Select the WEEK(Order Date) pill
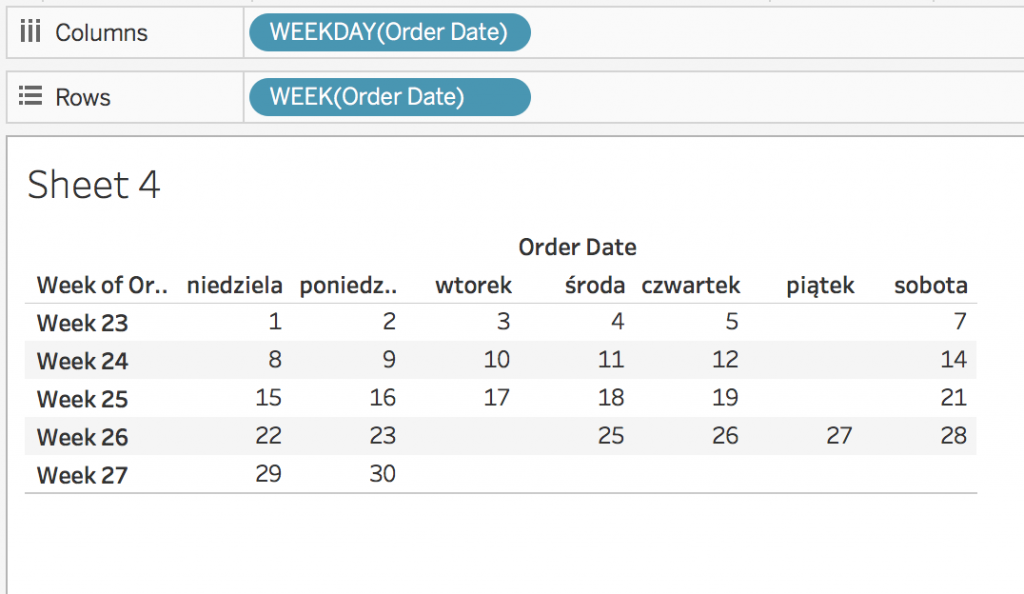1024x594 pixels. 389,97
